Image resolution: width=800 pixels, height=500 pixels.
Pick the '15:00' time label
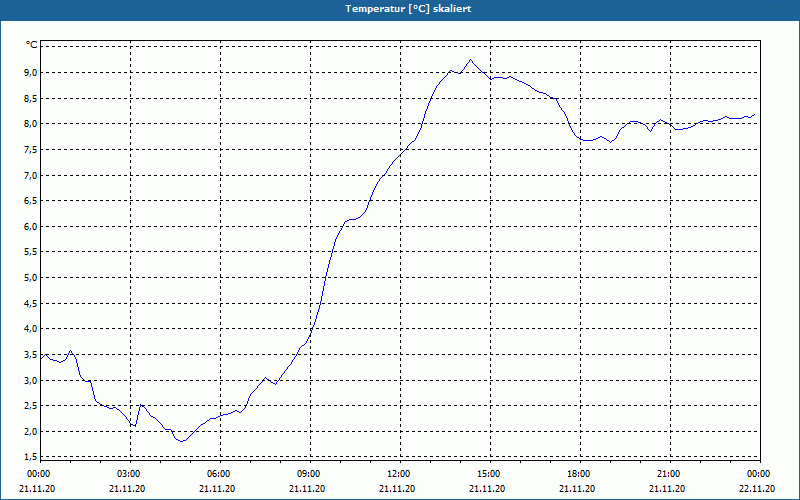coord(488,474)
